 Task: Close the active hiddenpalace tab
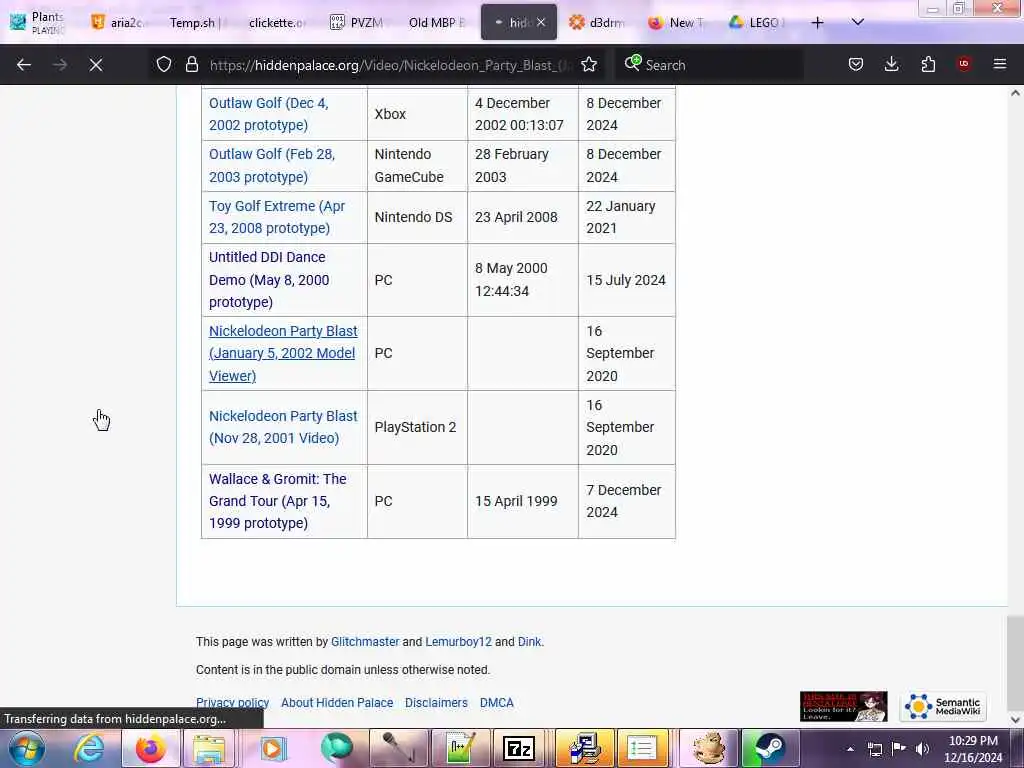pyautogui.click(x=541, y=23)
